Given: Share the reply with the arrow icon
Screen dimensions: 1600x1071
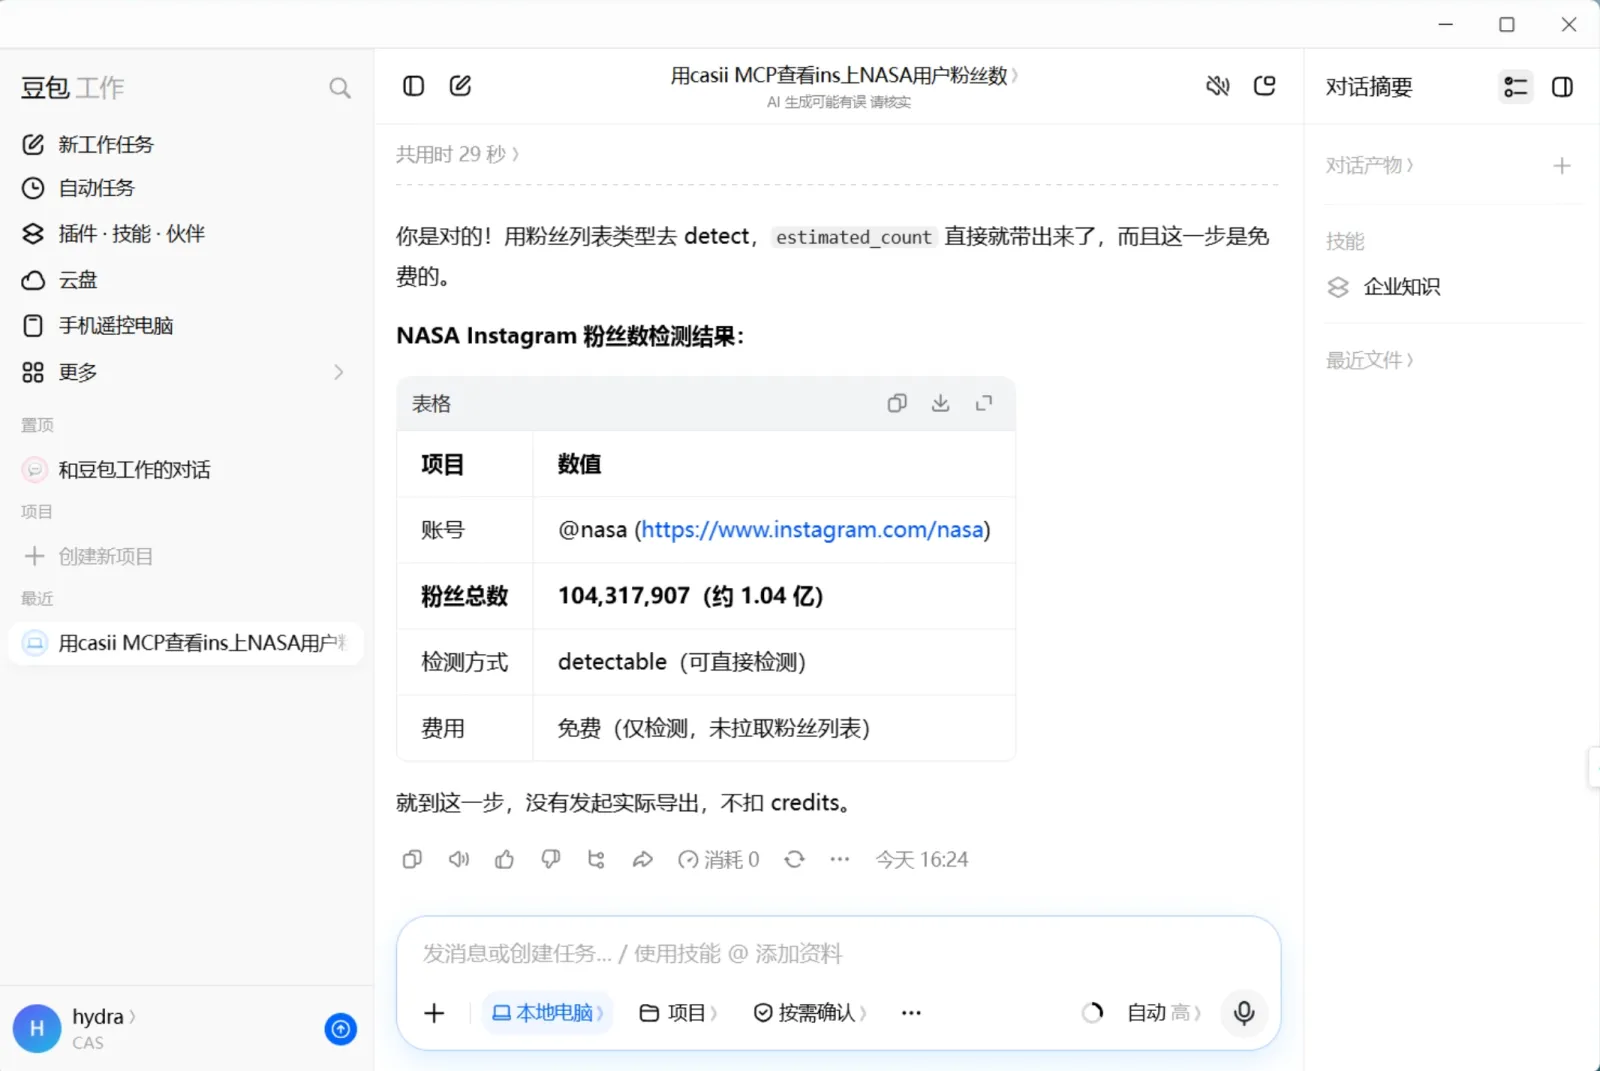Looking at the screenshot, I should (642, 860).
